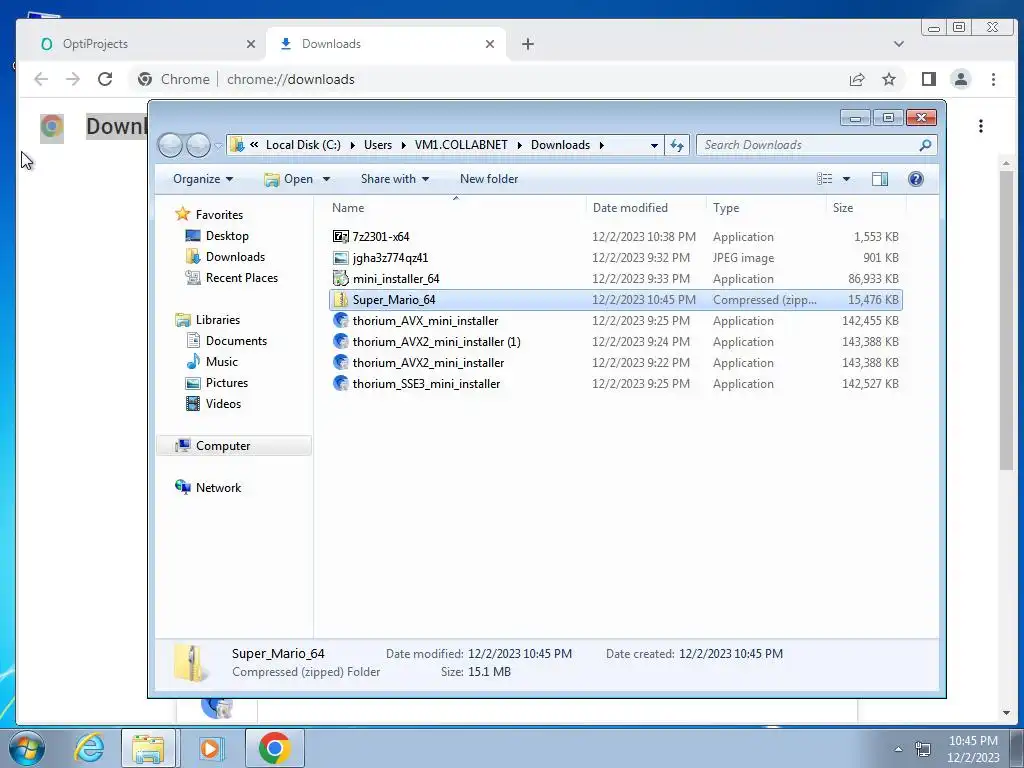This screenshot has height=768, width=1024.
Task: Toggle the preview pane button
Action: coord(880,179)
